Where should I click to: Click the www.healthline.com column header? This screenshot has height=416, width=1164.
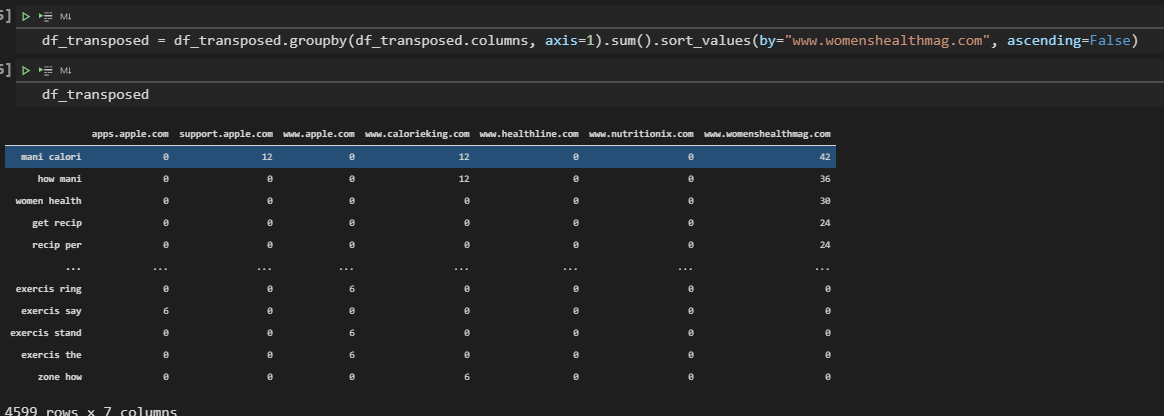pyautogui.click(x=529, y=134)
